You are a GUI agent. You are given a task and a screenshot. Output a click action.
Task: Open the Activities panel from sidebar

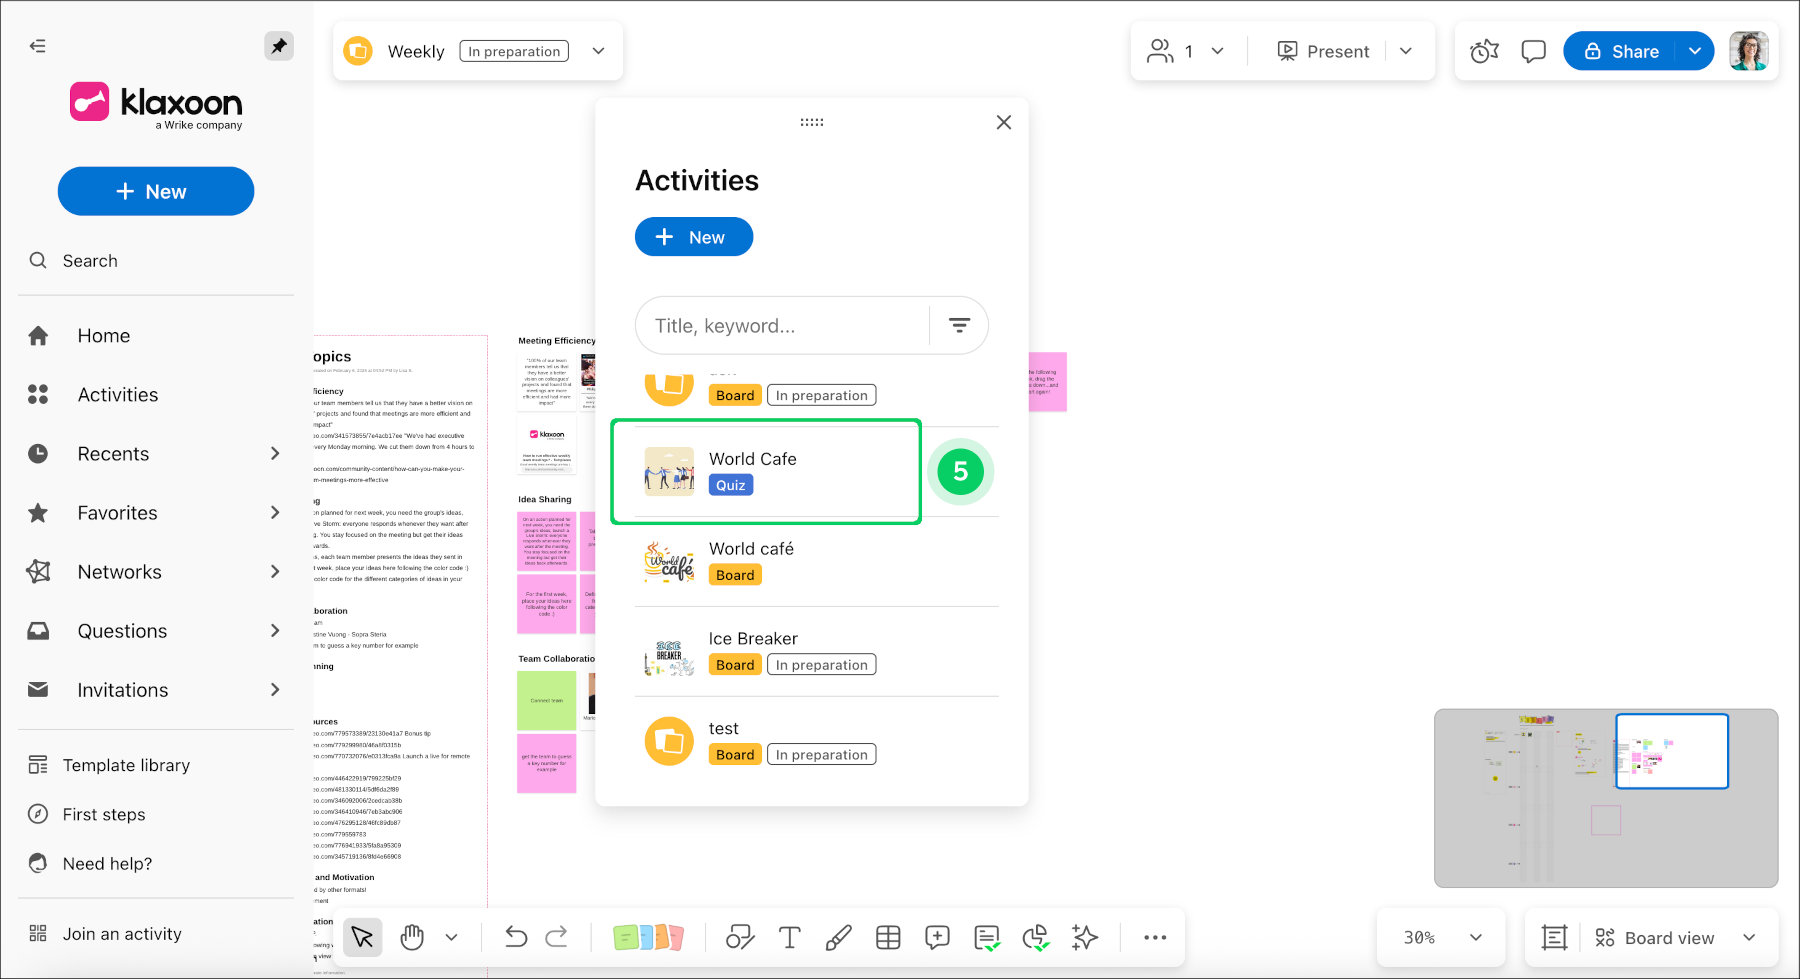tap(117, 394)
